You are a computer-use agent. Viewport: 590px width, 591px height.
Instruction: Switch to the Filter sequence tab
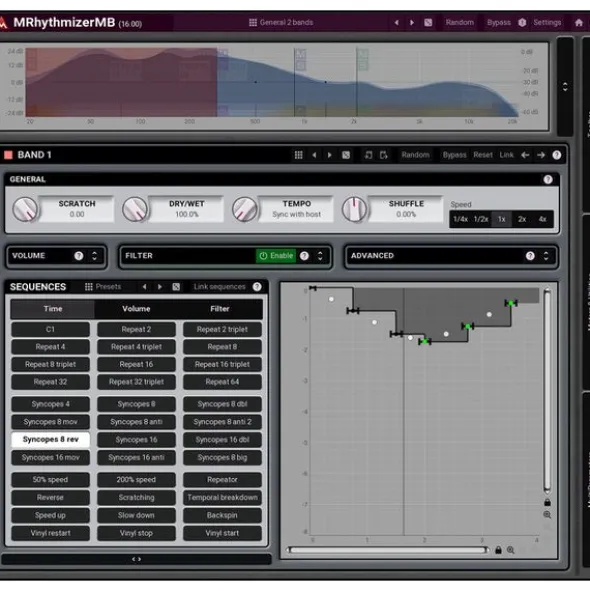pos(220,309)
